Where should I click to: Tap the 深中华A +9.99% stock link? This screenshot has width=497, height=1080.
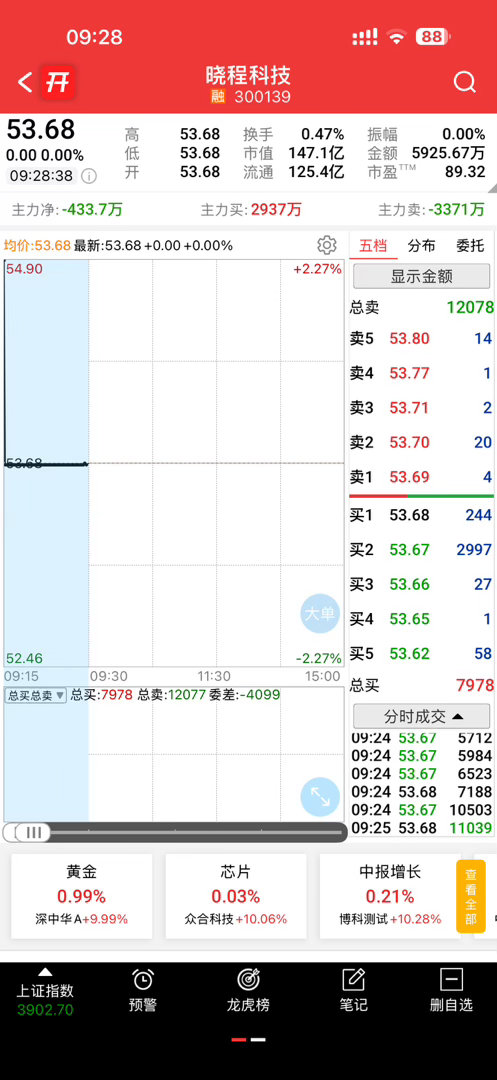click(x=81, y=920)
